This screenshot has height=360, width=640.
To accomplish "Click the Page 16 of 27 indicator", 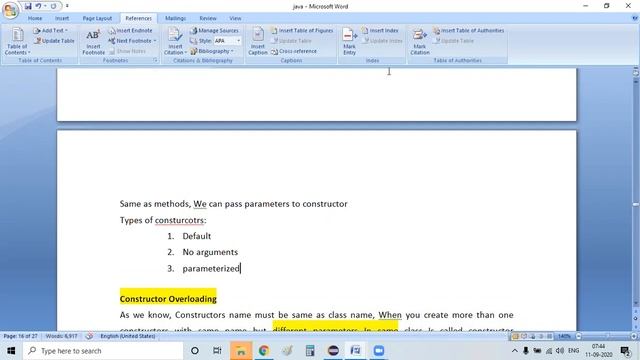I will click(20, 336).
